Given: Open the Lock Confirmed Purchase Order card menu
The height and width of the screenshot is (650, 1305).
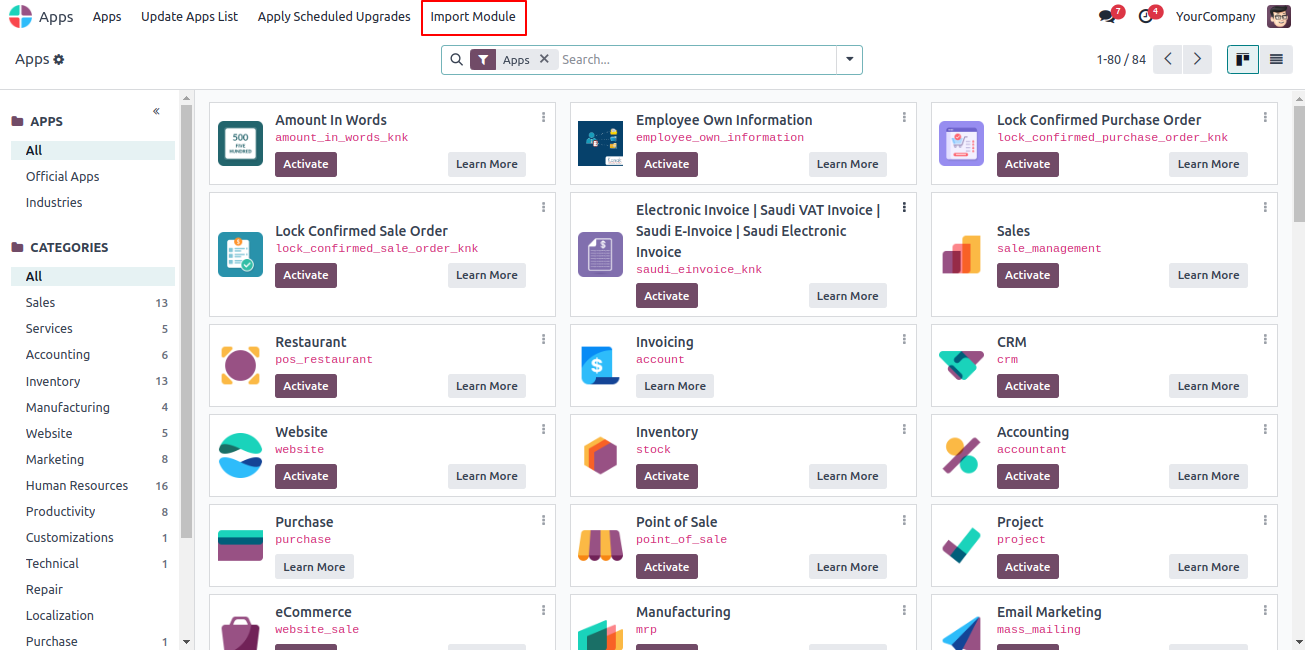Looking at the screenshot, I should 1265,117.
